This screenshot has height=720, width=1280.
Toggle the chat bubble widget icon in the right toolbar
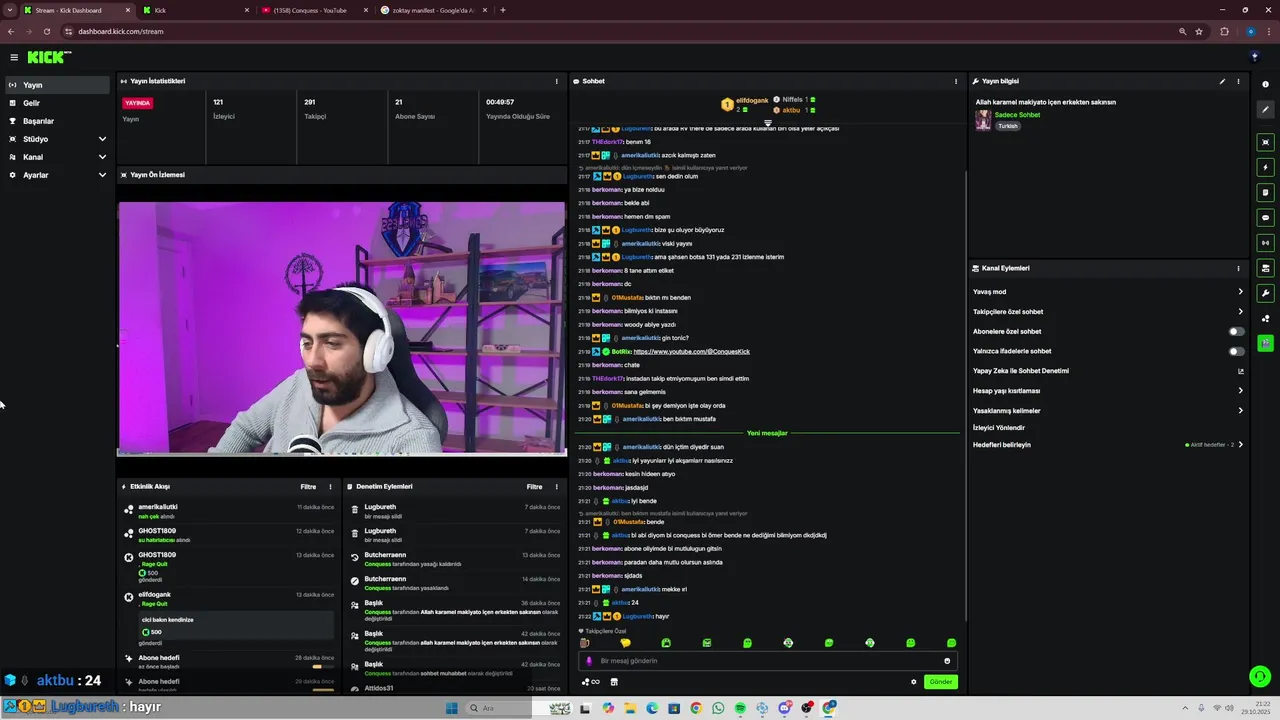pos(1265,217)
